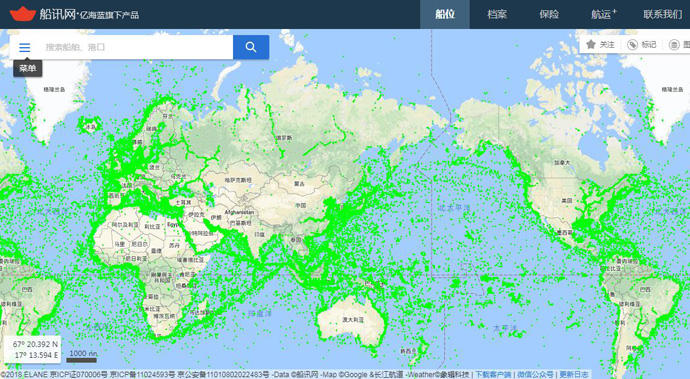Image resolution: width=690 pixels, height=379 pixels.
Task: Click the blue search magnifier button
Action: 251,47
